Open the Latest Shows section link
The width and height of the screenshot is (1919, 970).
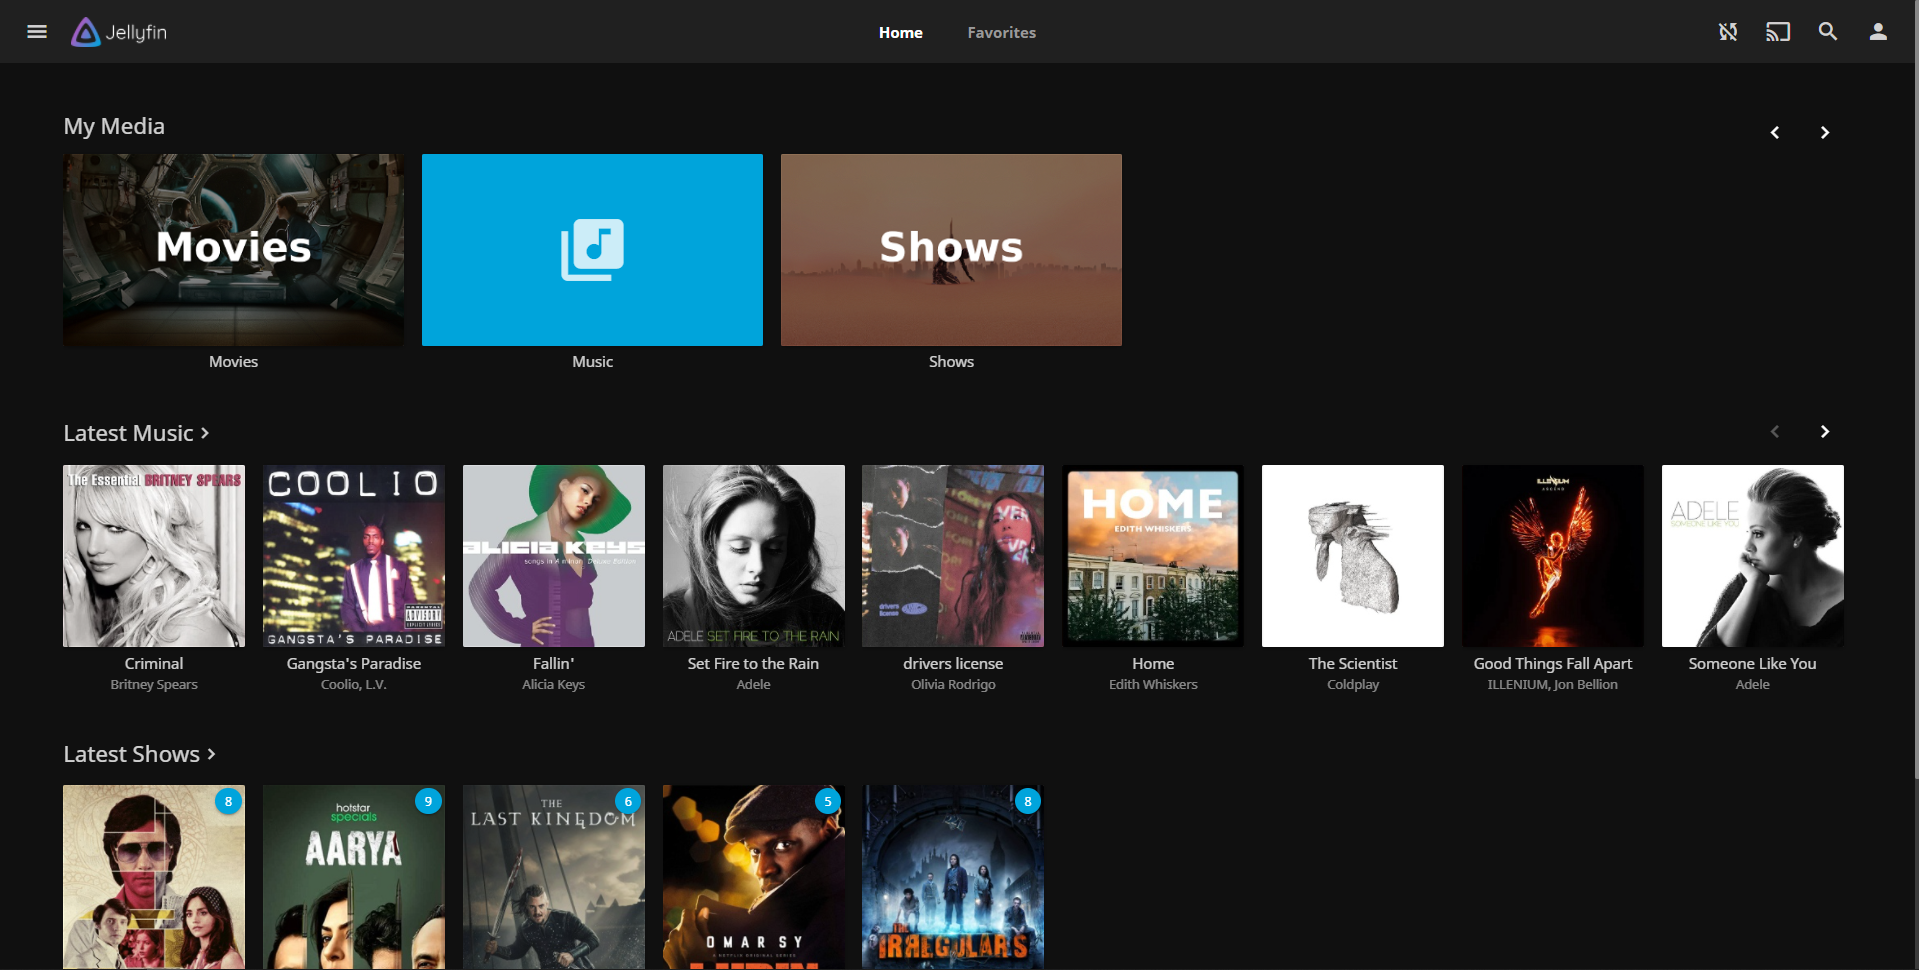tap(139, 754)
